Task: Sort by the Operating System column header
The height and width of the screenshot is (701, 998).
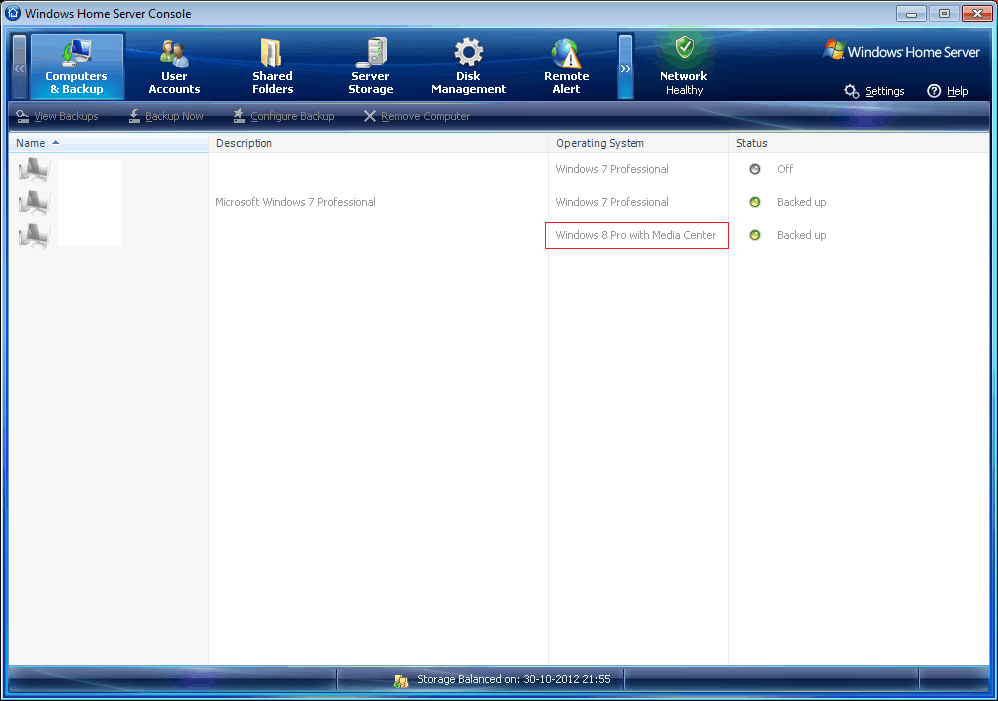Action: pyautogui.click(x=638, y=143)
